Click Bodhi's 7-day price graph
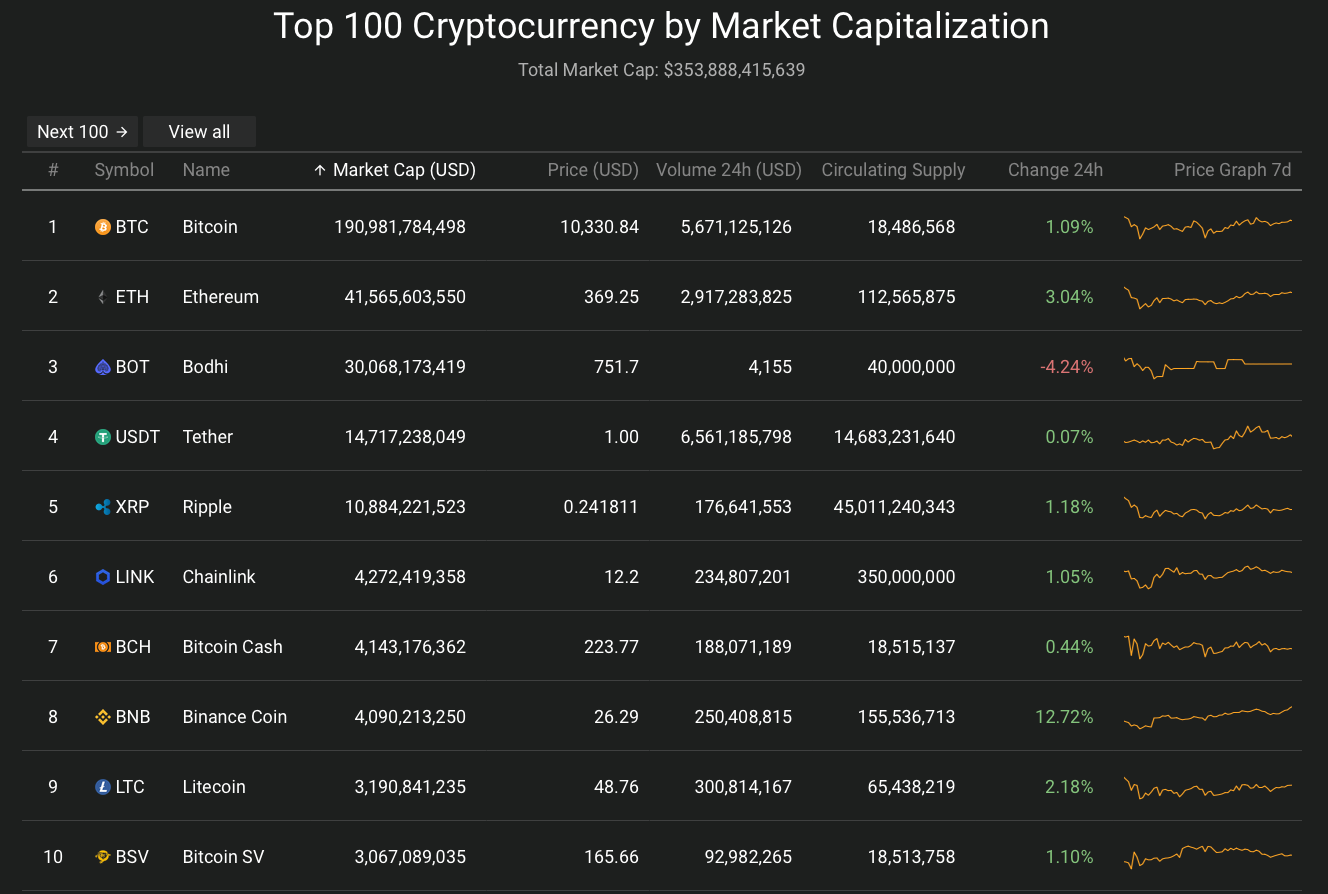The image size is (1328, 894). [1208, 367]
